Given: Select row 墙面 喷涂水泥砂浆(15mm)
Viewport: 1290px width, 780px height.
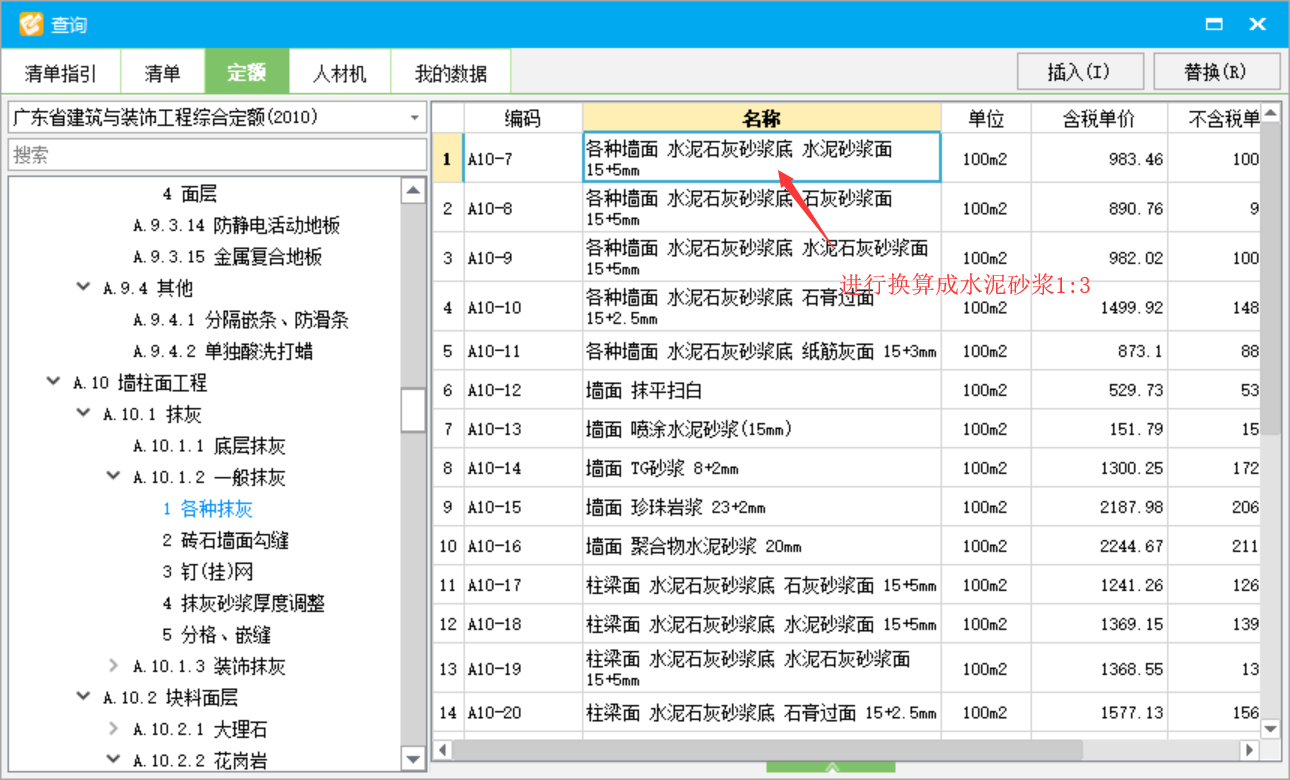Looking at the screenshot, I should pos(762,429).
